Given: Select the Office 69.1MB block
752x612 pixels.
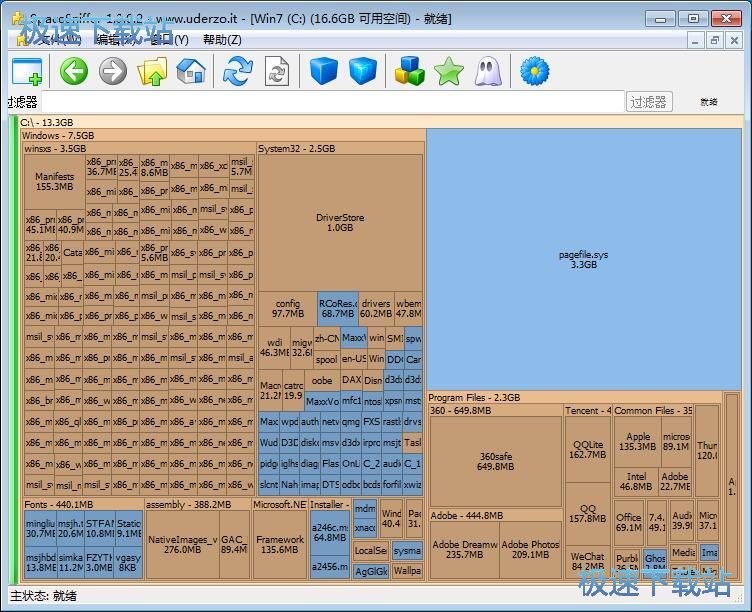Looking at the screenshot, I should click(629, 522).
